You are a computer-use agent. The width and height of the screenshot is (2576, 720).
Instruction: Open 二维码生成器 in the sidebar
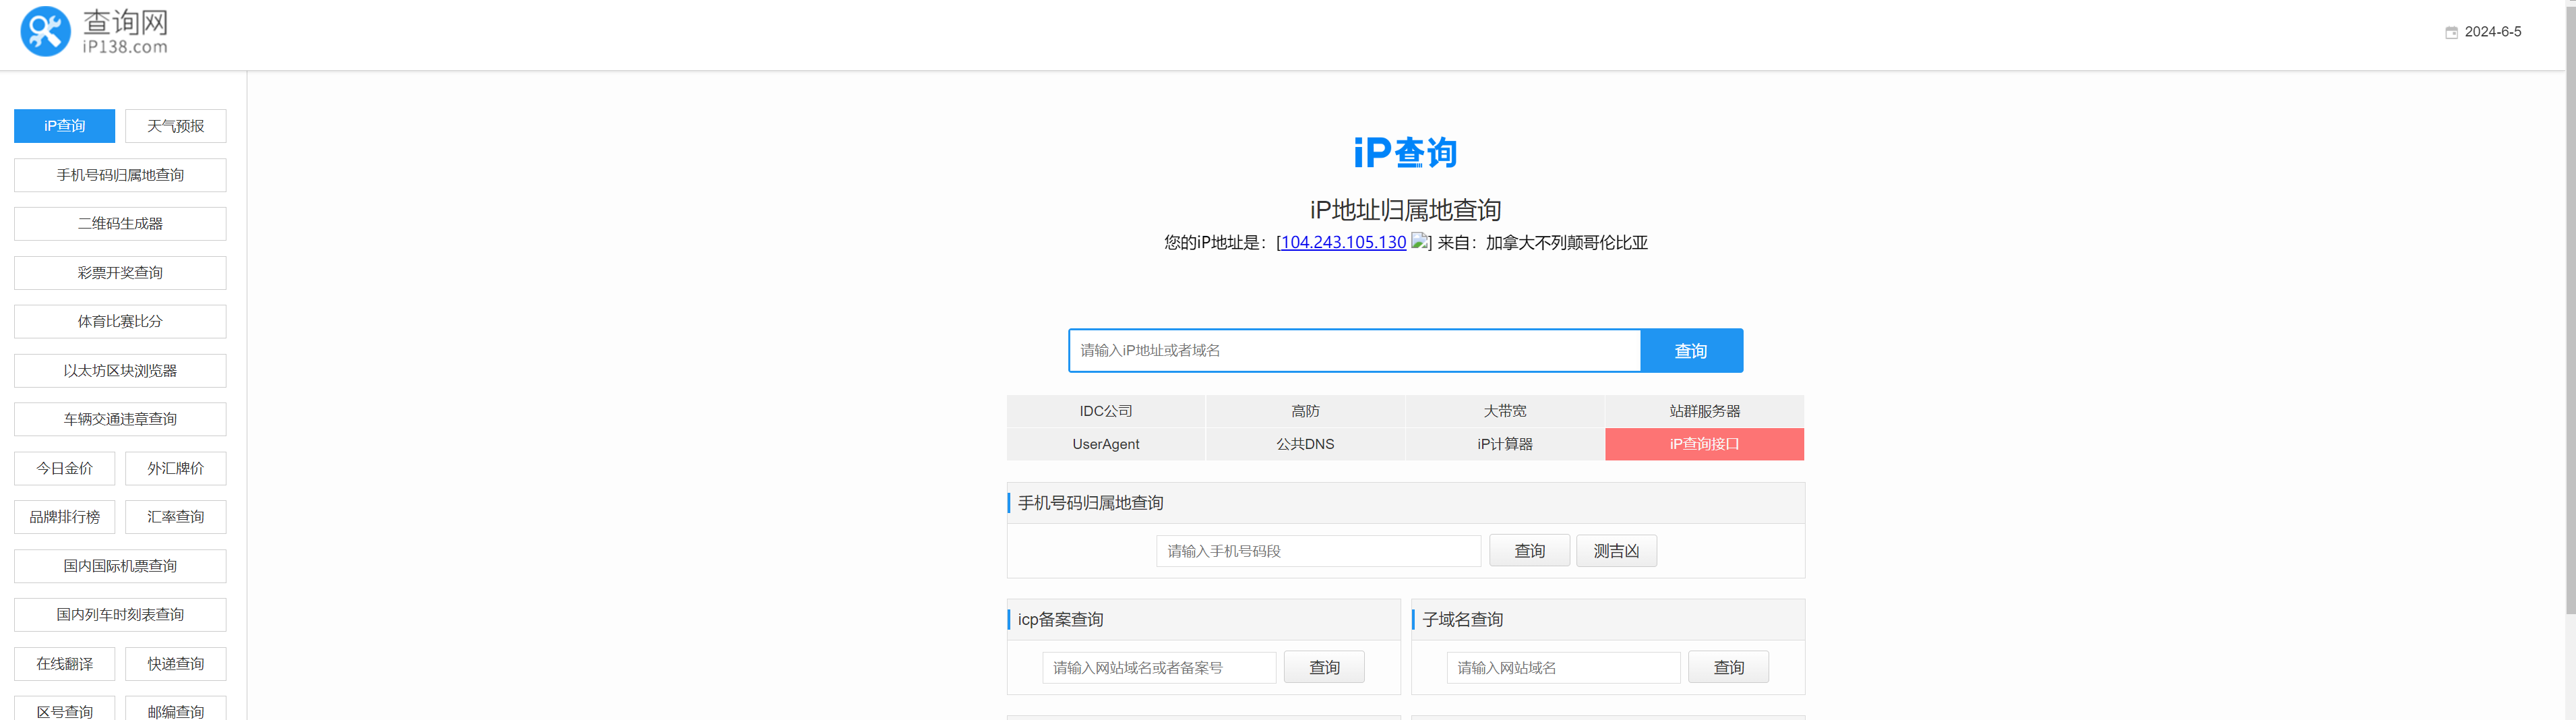[x=120, y=224]
